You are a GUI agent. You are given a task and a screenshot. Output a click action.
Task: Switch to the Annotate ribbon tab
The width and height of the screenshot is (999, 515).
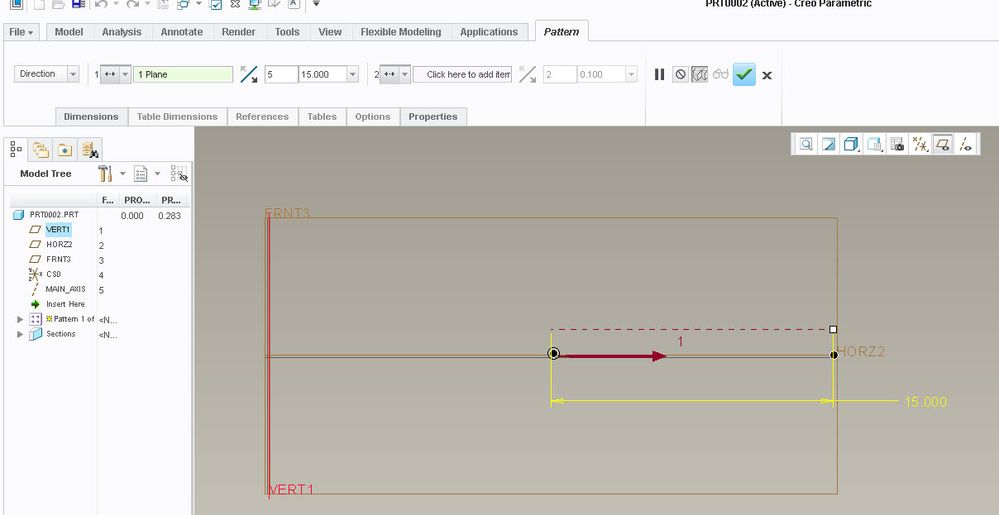[182, 32]
